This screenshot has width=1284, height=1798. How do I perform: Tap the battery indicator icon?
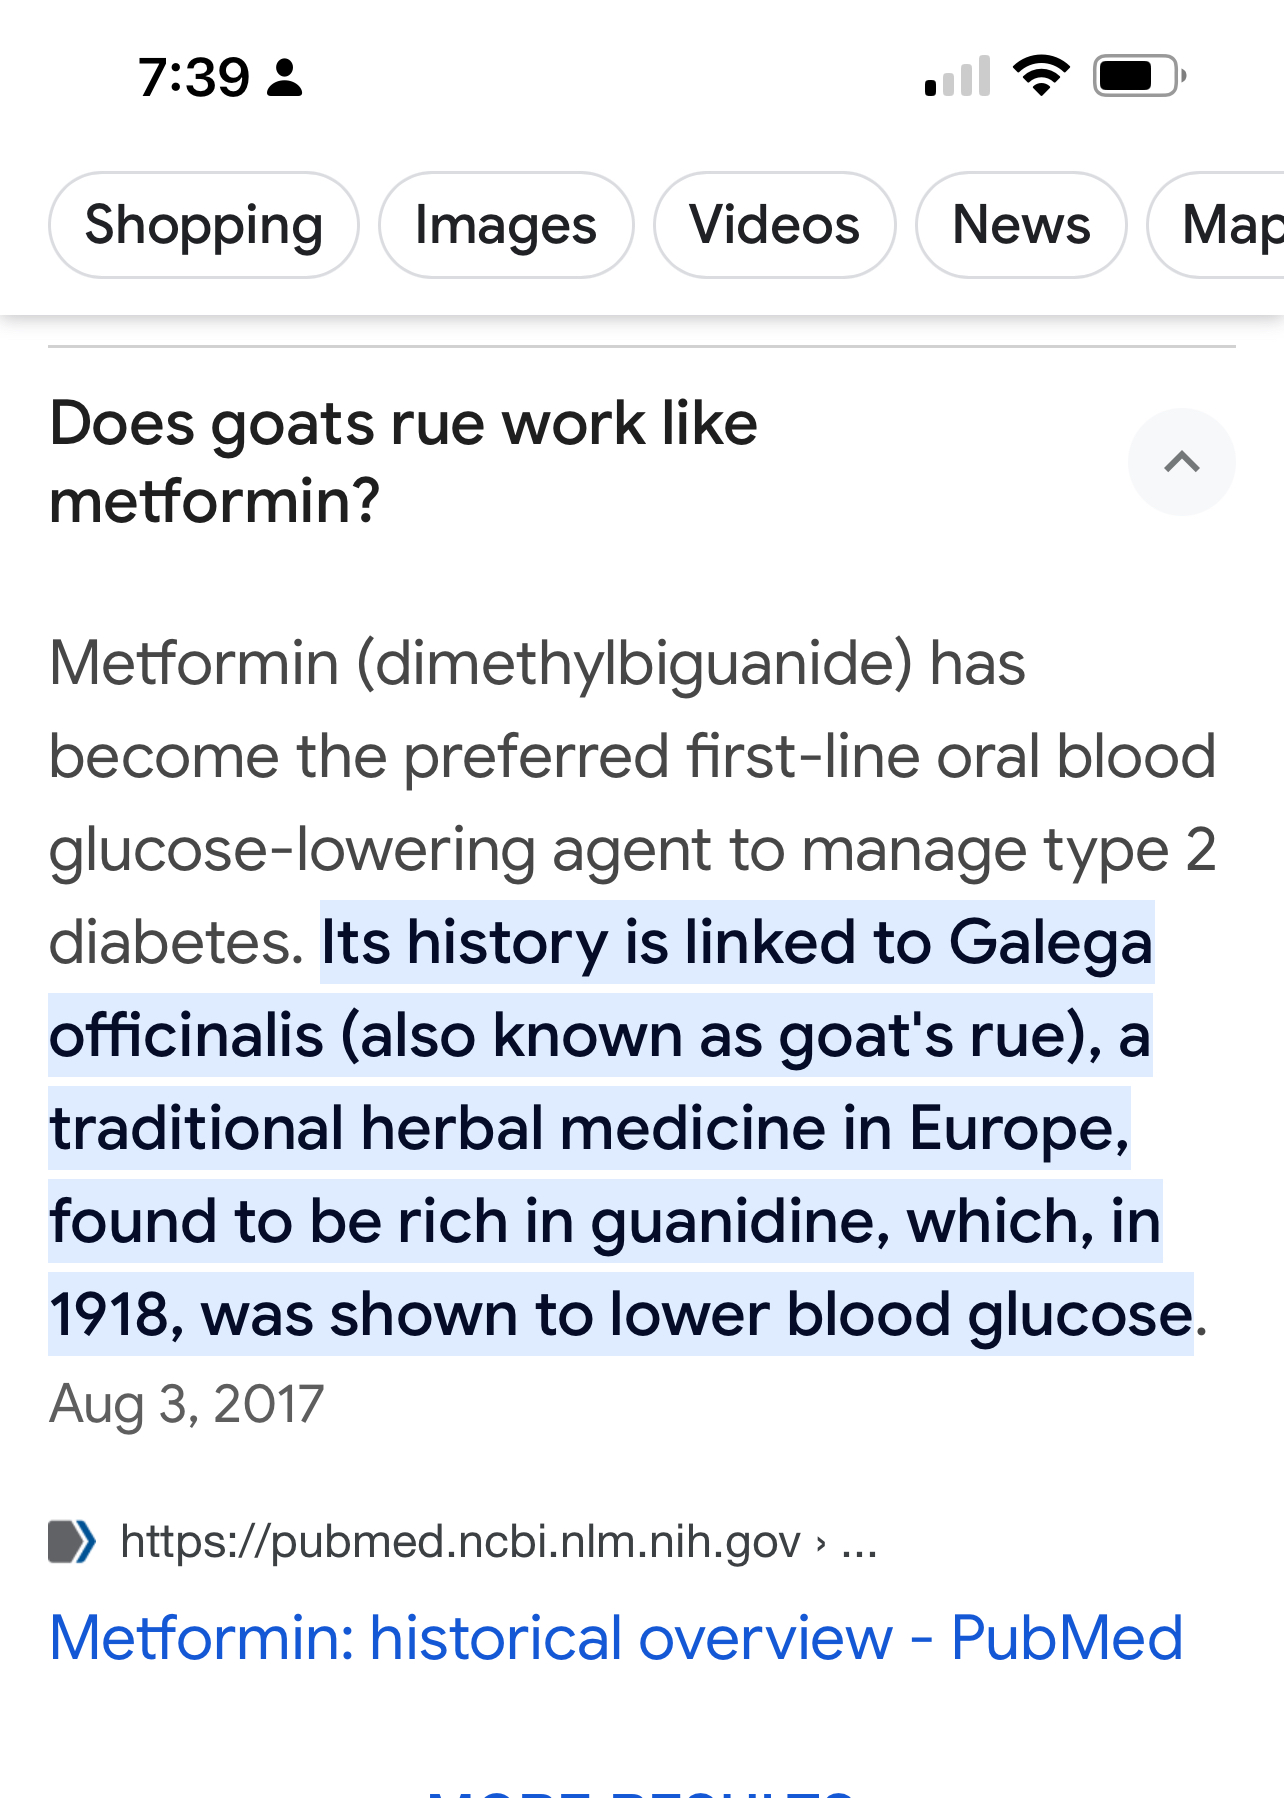click(1139, 76)
